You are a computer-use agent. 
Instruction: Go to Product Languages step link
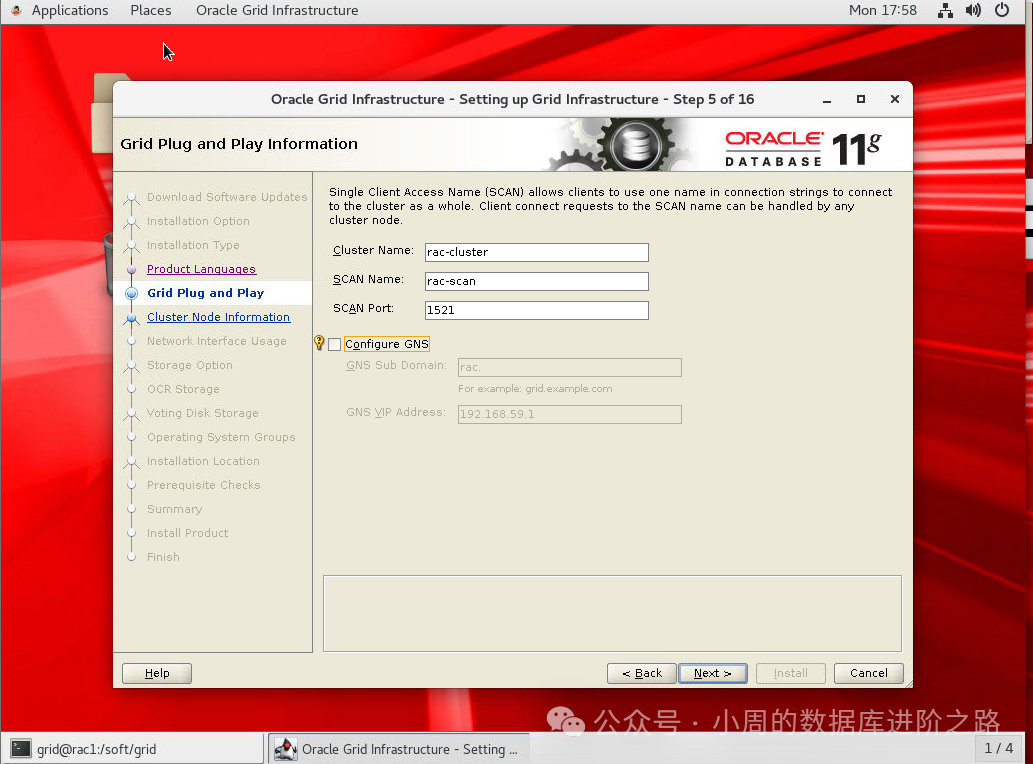[x=202, y=269]
